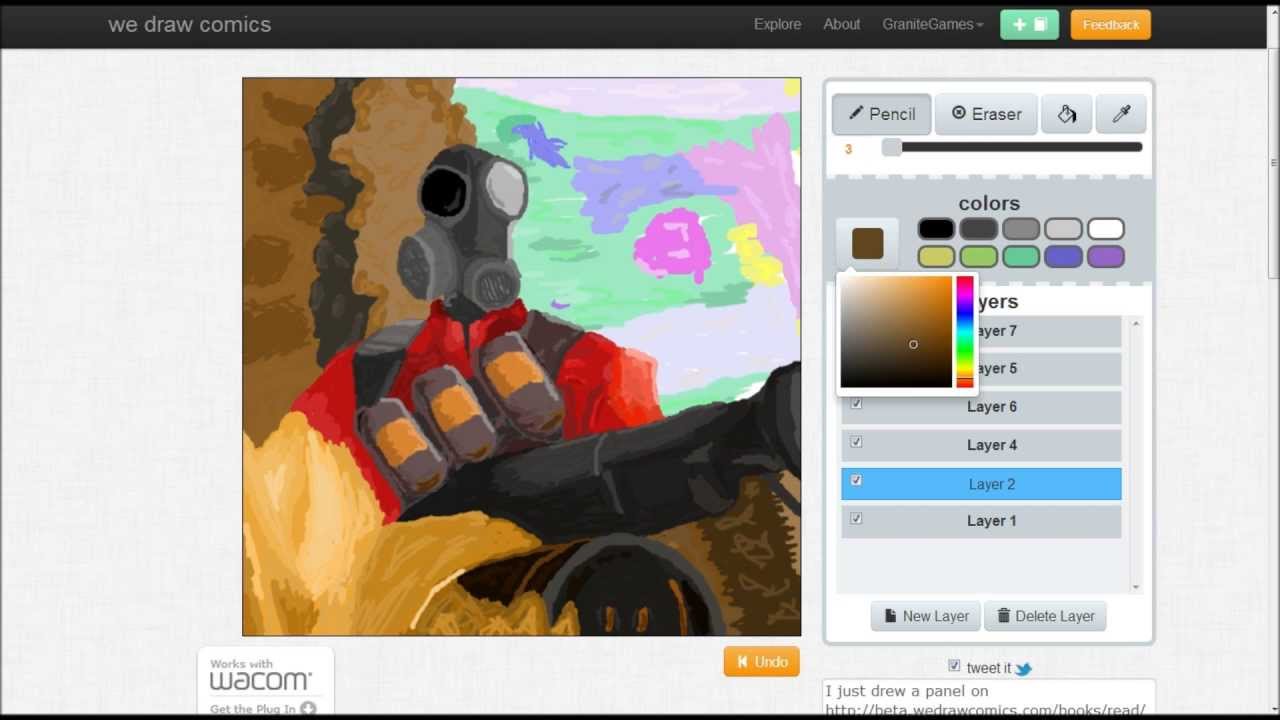Click layers list scroll down arrow
This screenshot has width=1280, height=720.
click(1136, 587)
